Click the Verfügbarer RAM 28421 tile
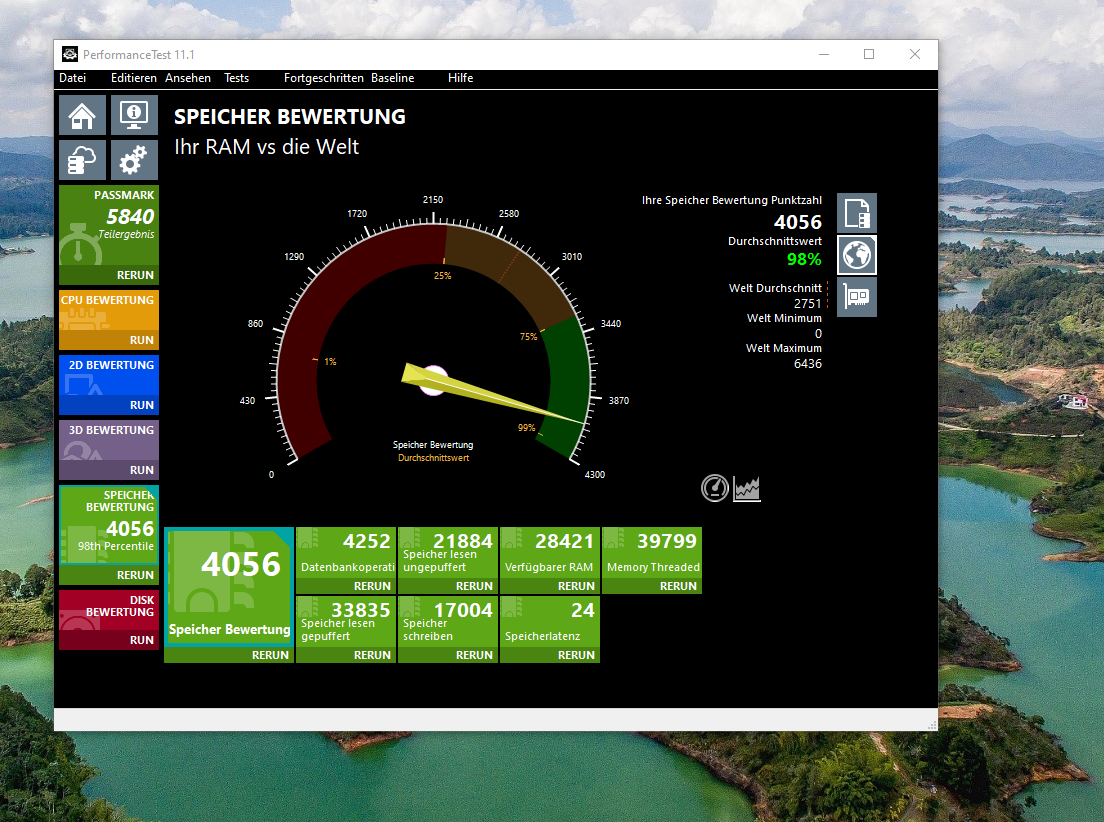The image size is (1104, 822). tap(550, 552)
